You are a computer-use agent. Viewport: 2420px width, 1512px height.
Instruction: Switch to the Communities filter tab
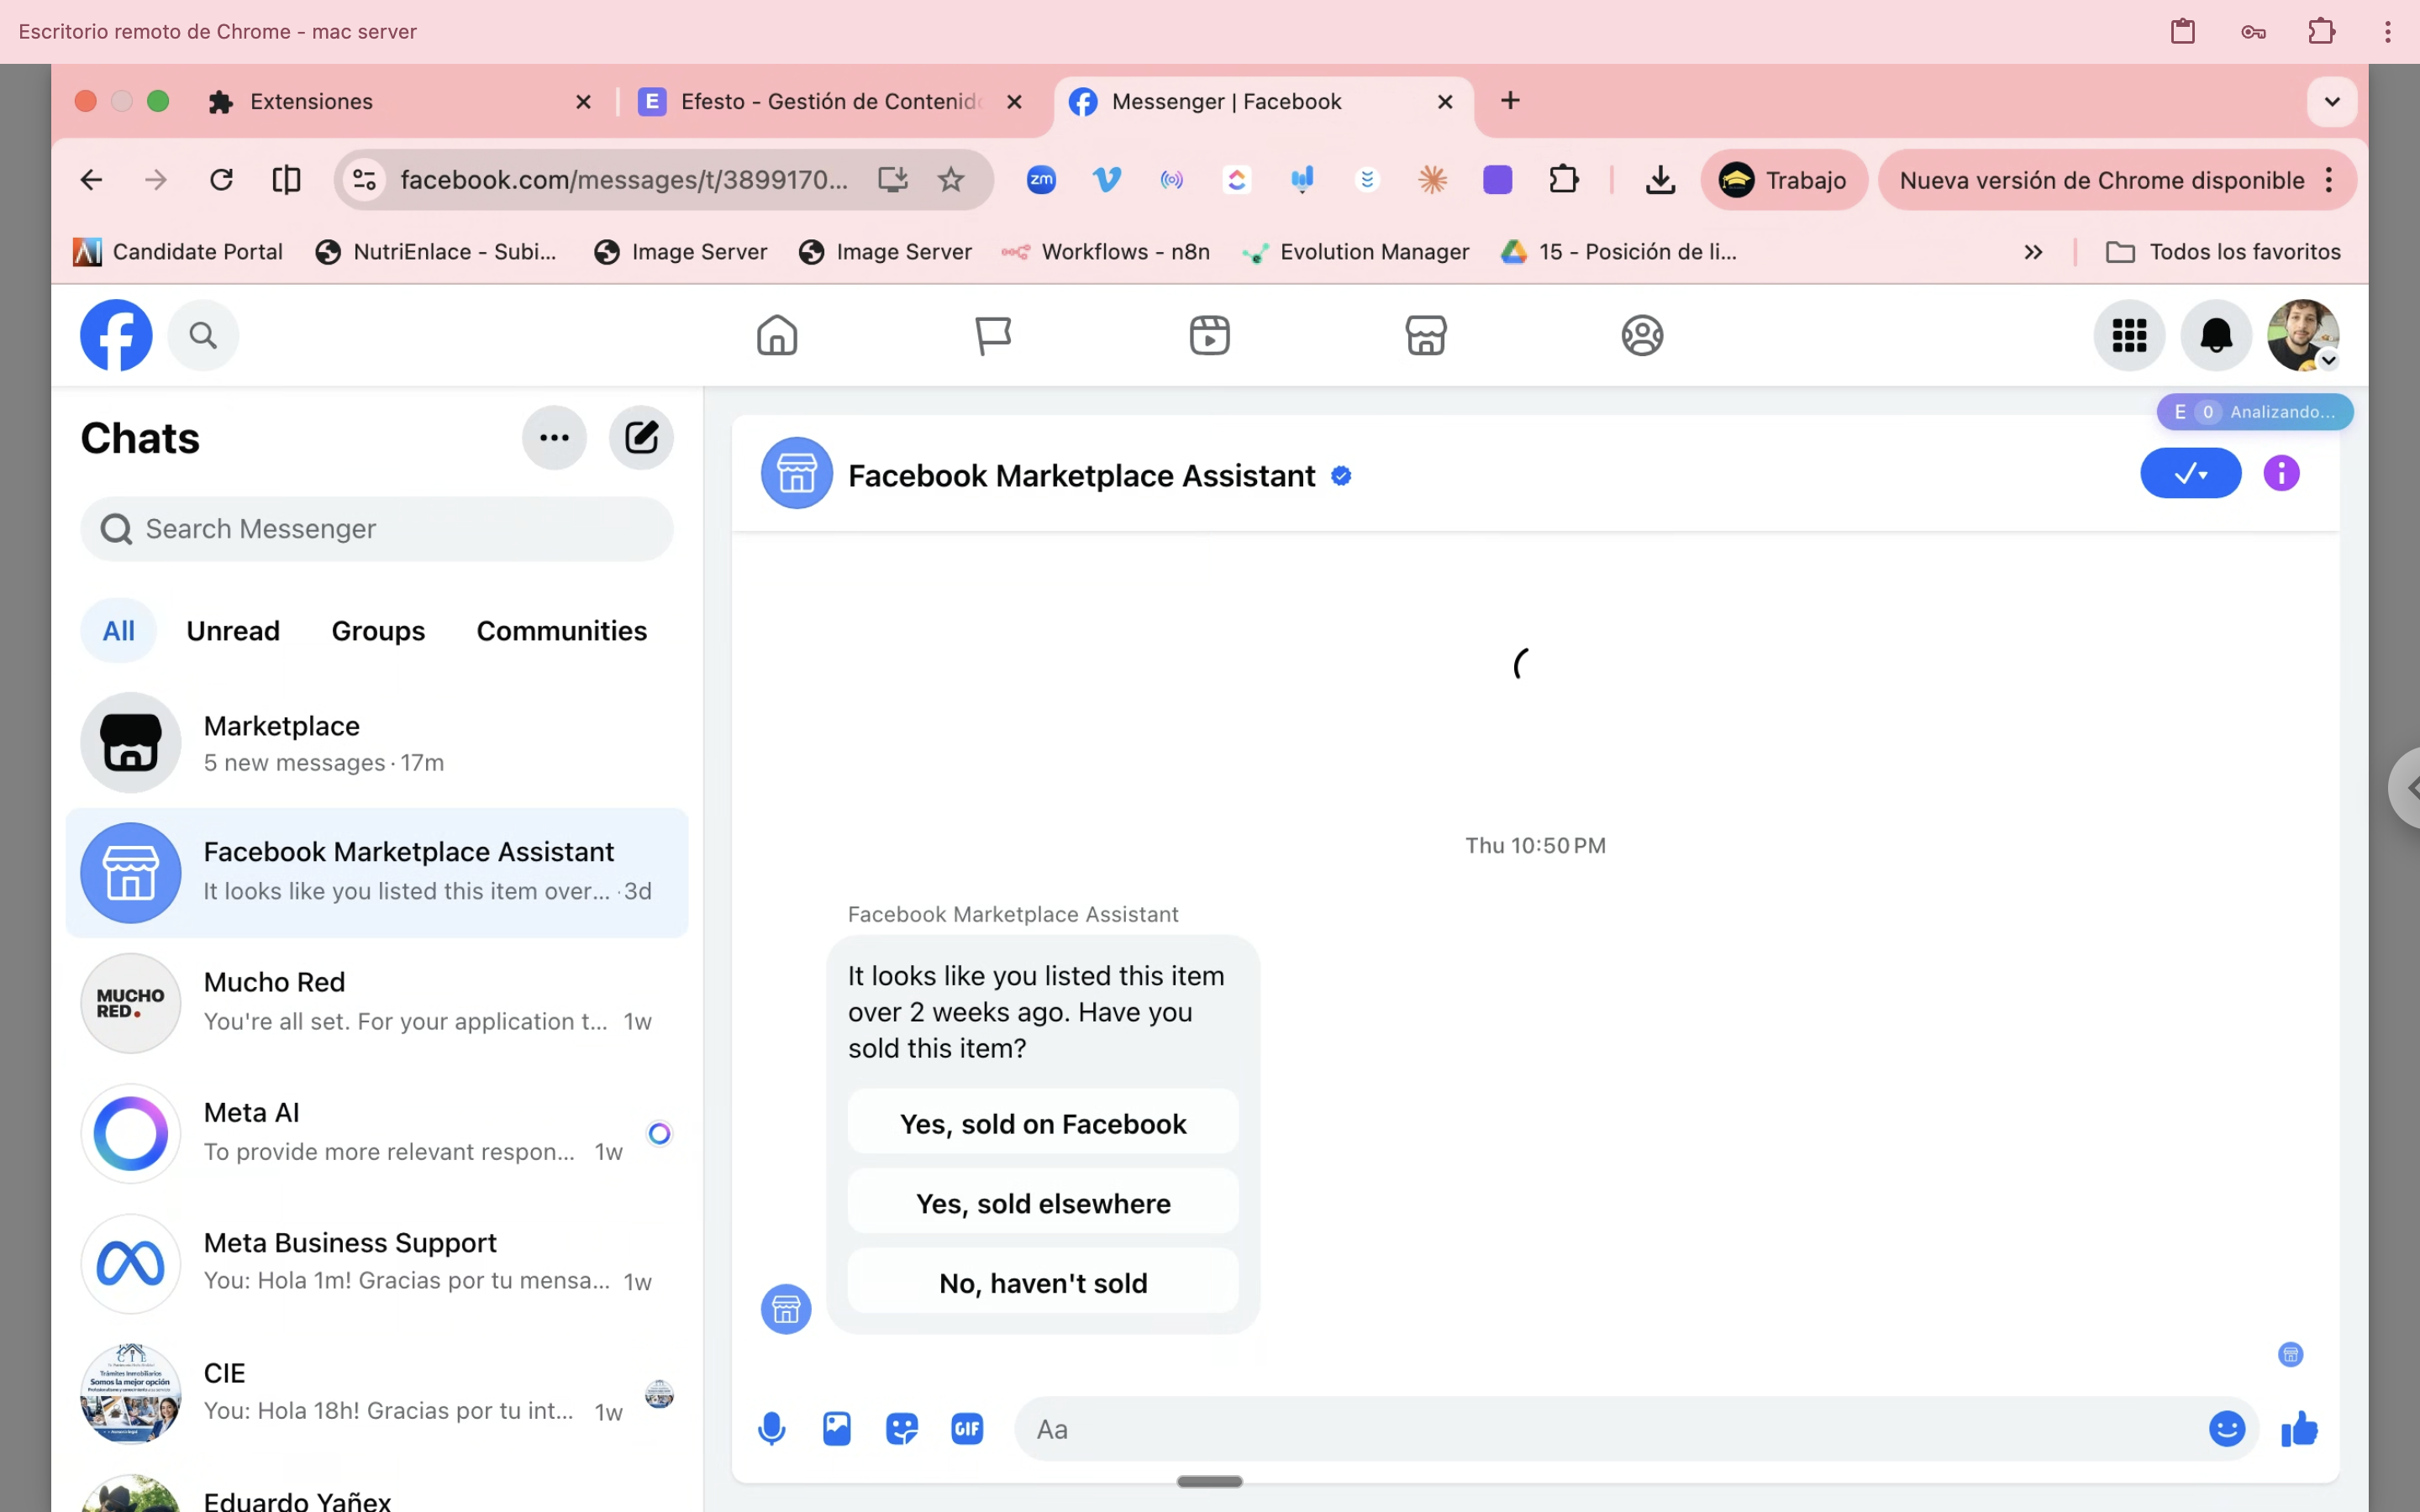pyautogui.click(x=561, y=631)
